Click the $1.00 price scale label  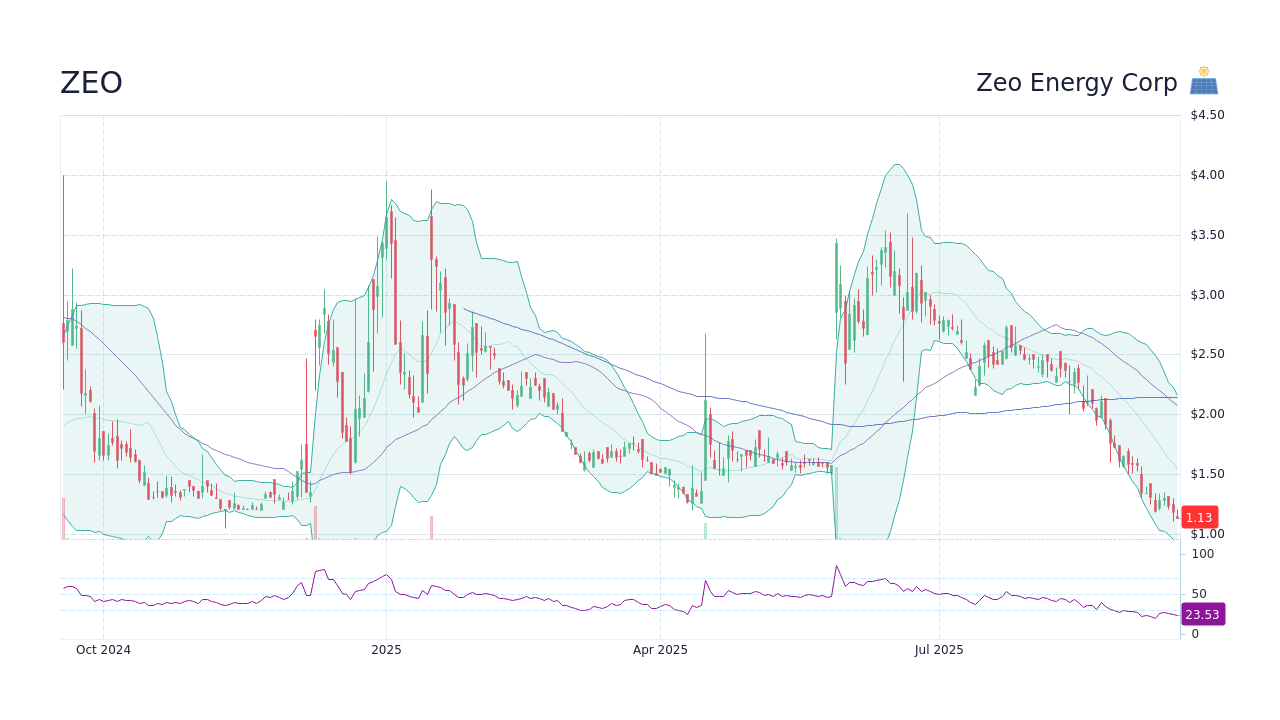[1206, 533]
